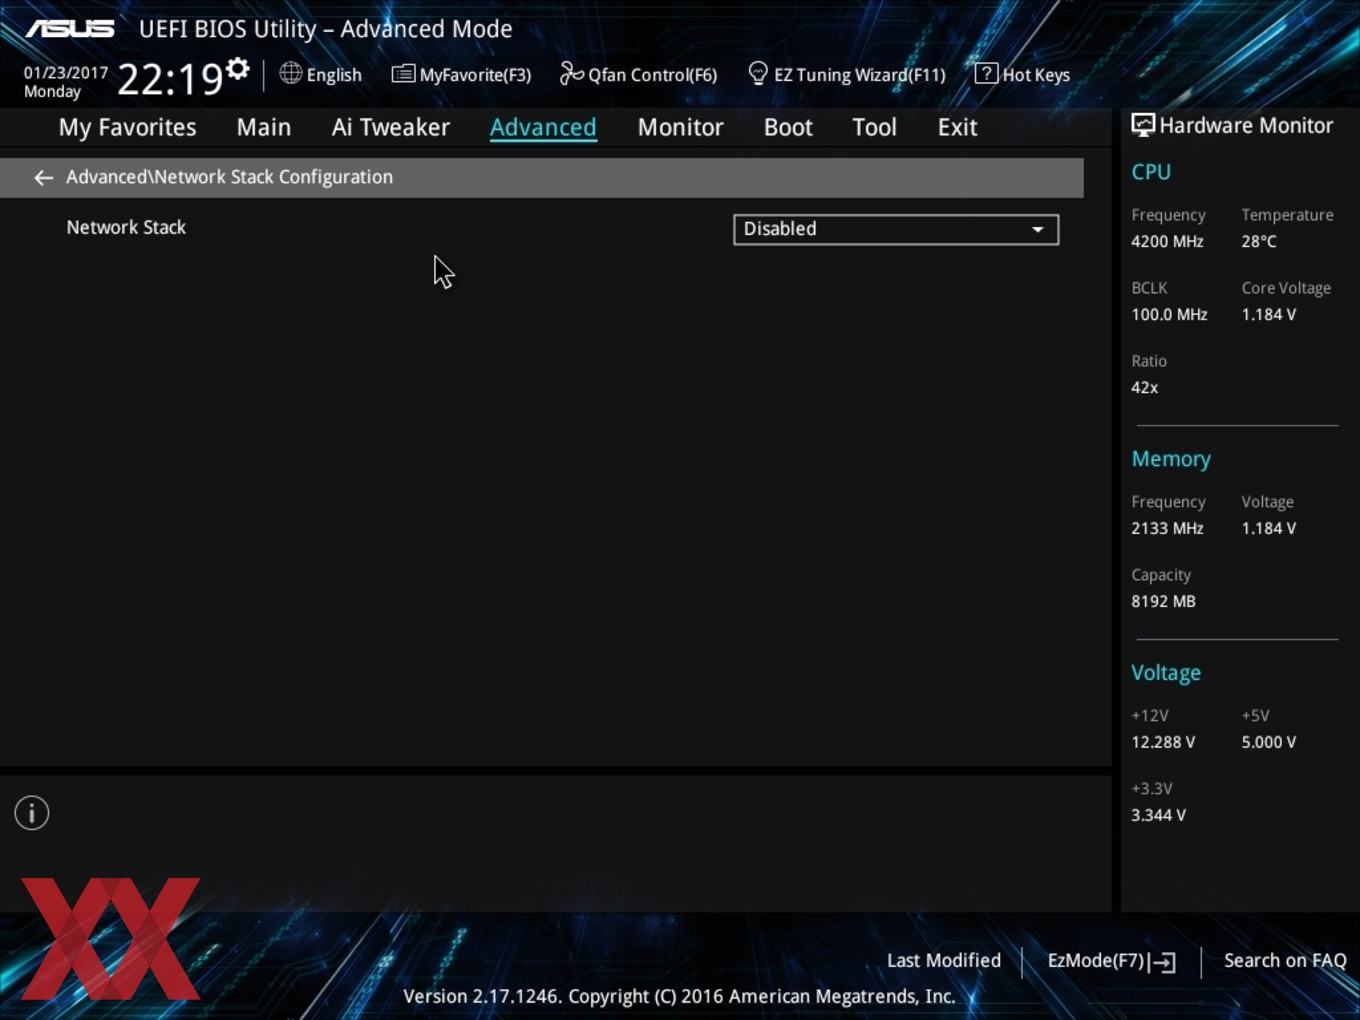Viewport: 1360px width, 1020px height.
Task: Click the 42x ratio value
Action: (x=1145, y=387)
